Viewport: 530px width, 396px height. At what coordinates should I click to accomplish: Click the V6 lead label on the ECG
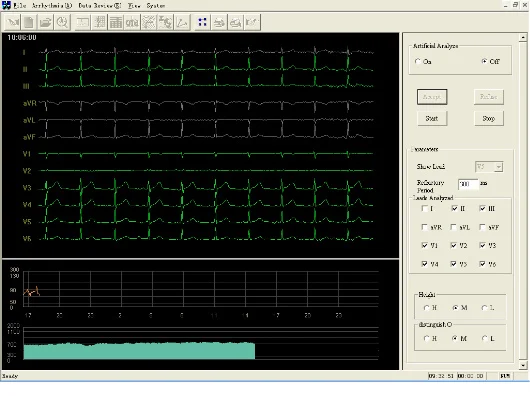point(27,239)
